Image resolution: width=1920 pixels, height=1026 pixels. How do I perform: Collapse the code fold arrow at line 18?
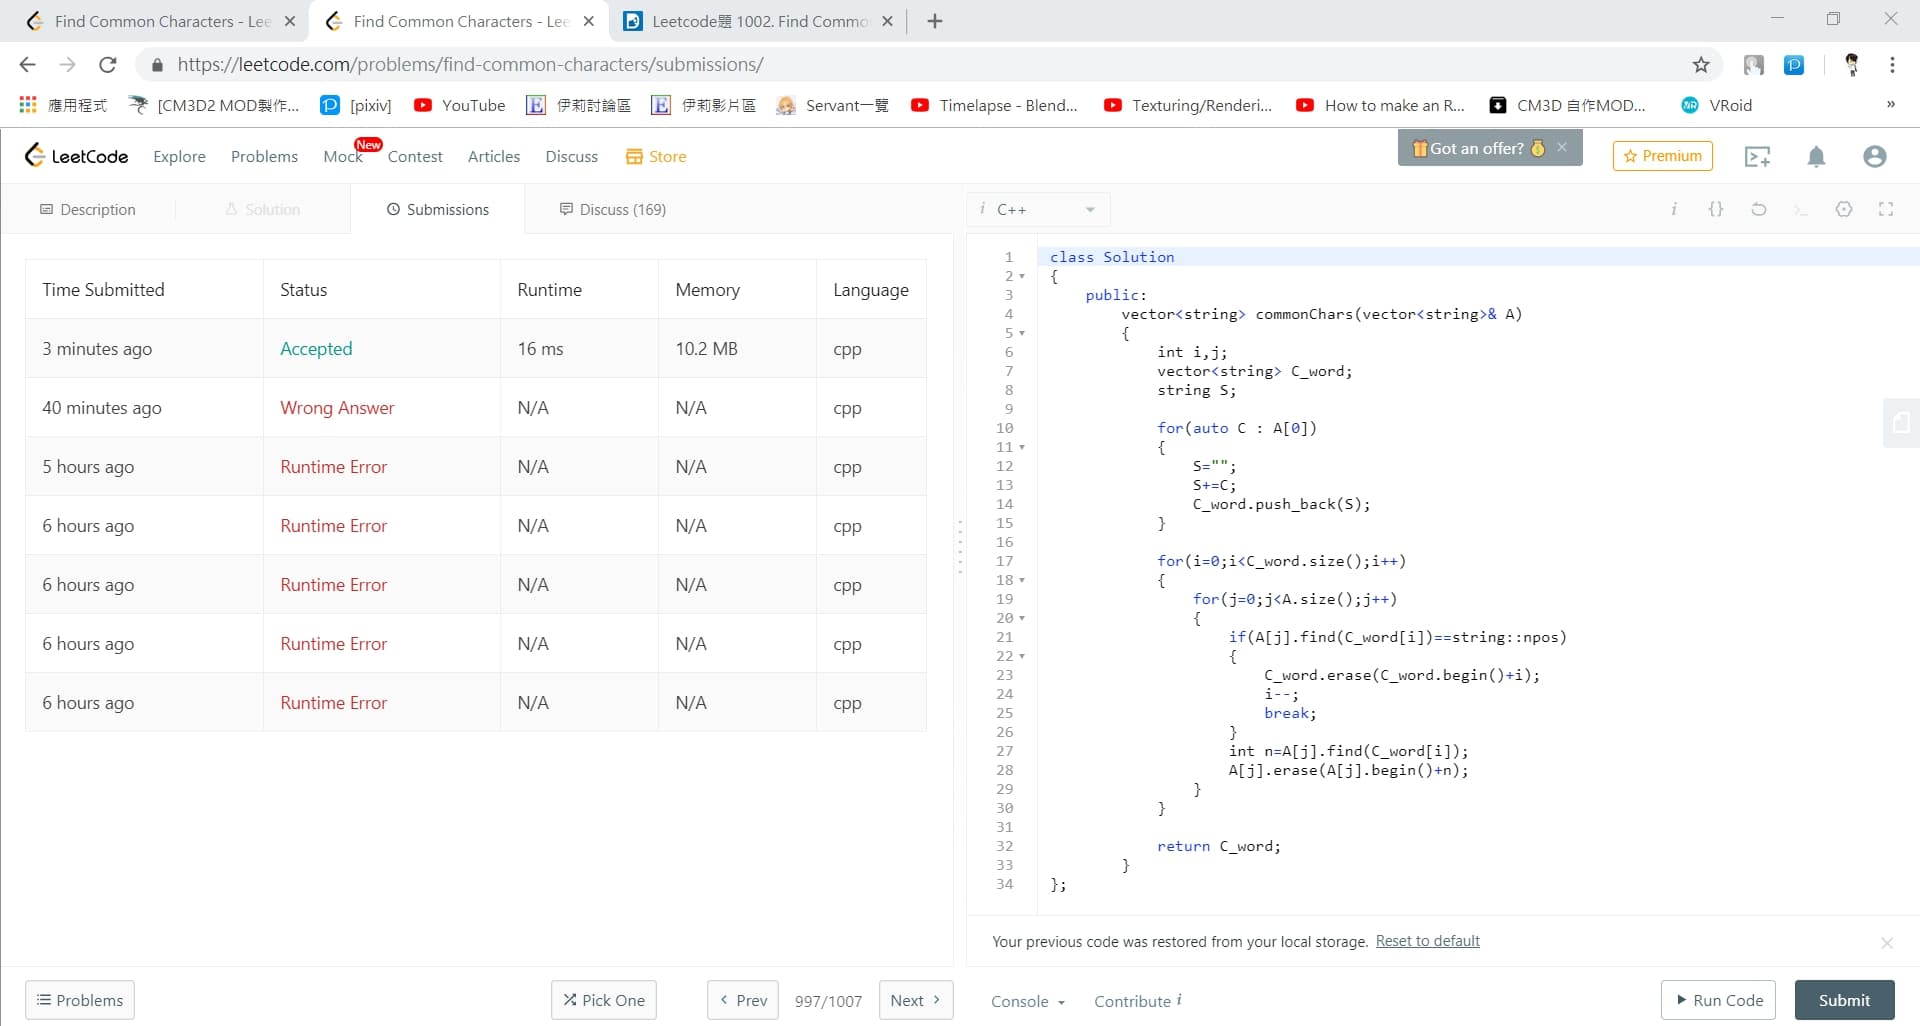click(x=1022, y=581)
